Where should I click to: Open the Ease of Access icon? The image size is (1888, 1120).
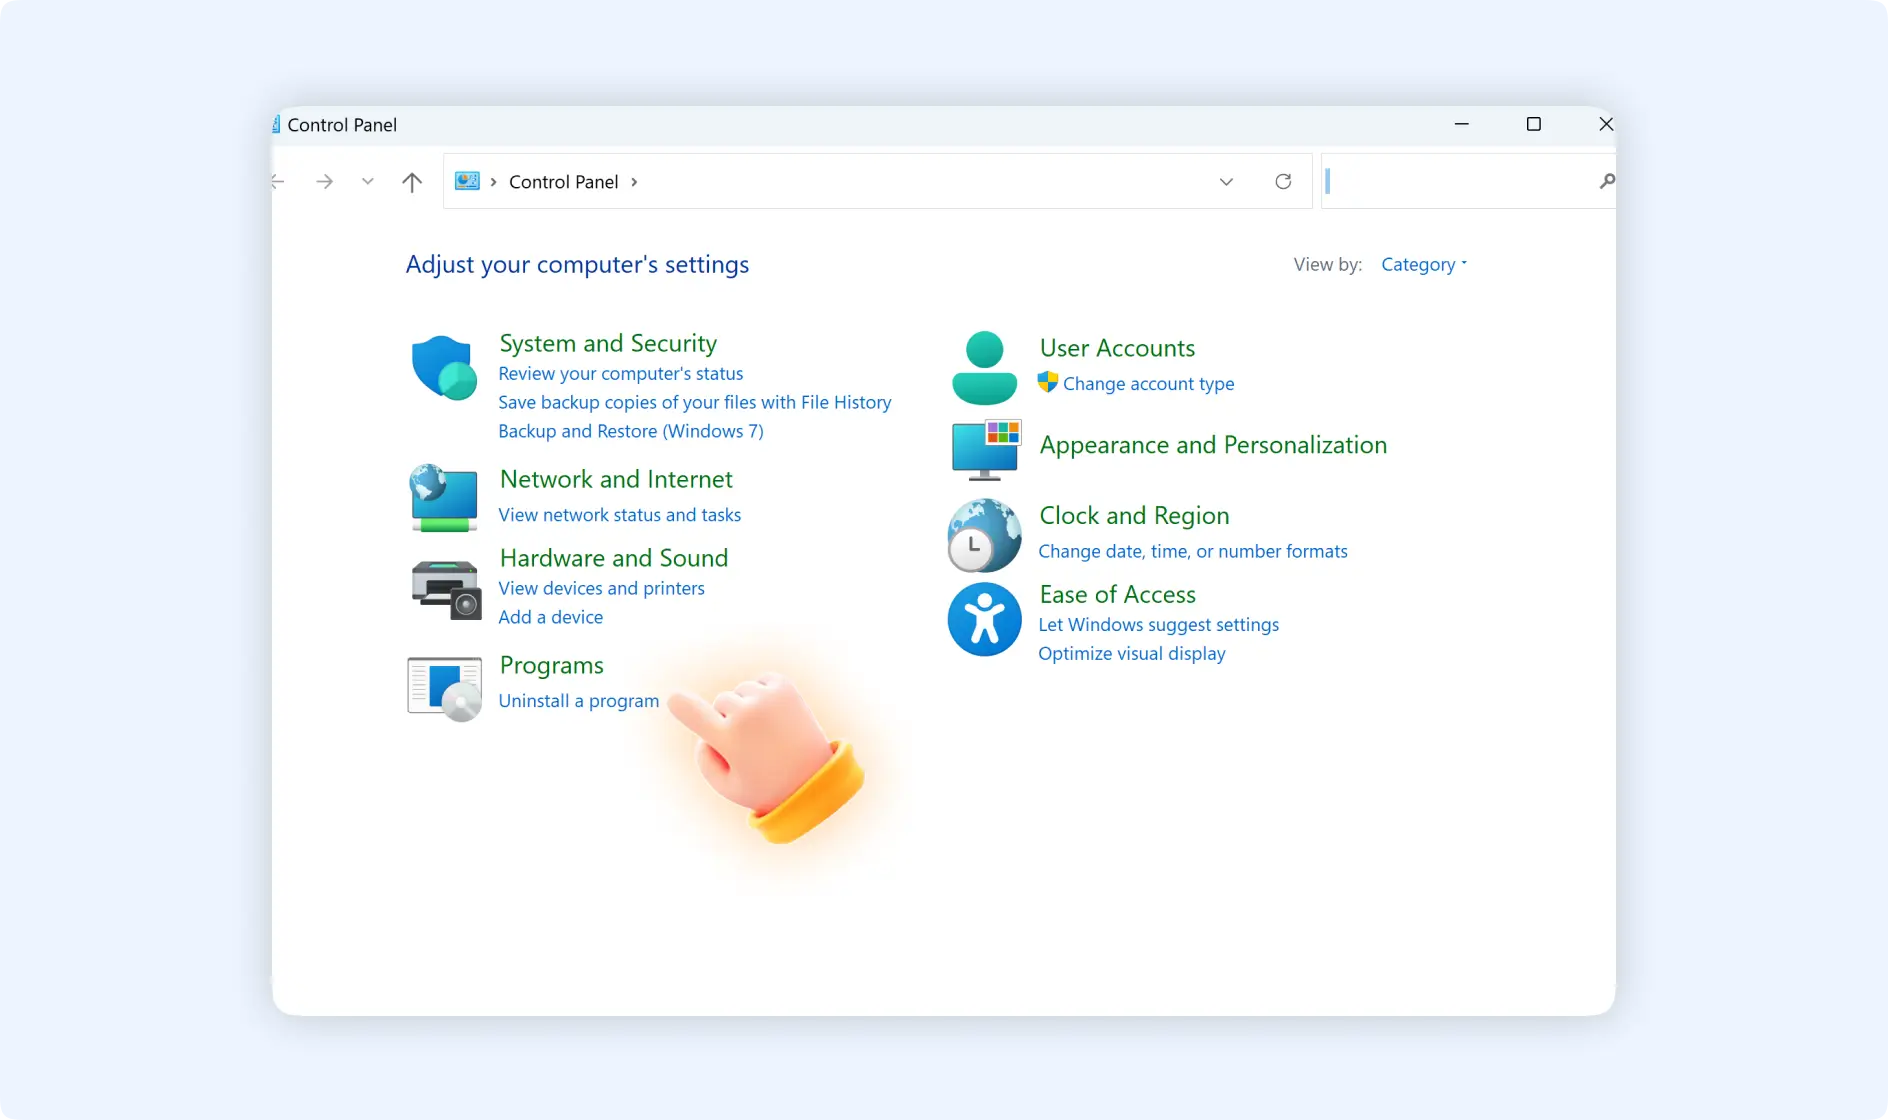click(984, 619)
